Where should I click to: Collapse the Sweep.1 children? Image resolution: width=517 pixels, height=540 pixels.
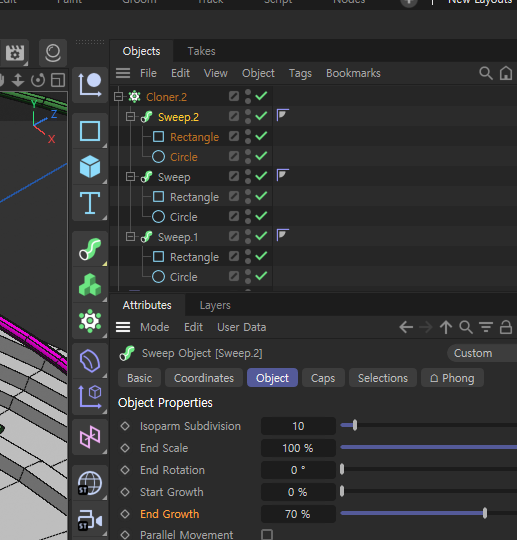131,237
